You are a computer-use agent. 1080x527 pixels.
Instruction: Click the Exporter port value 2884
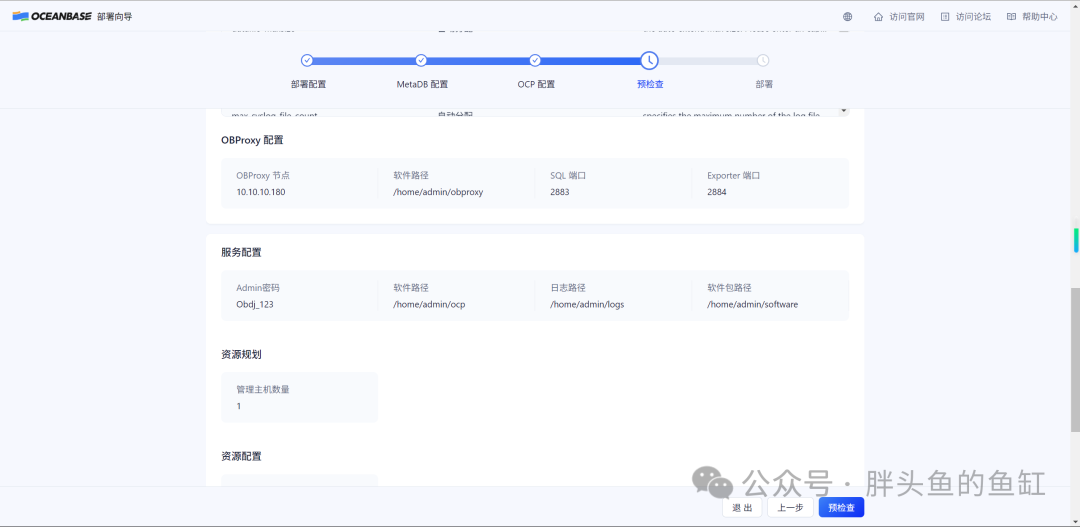(716, 192)
